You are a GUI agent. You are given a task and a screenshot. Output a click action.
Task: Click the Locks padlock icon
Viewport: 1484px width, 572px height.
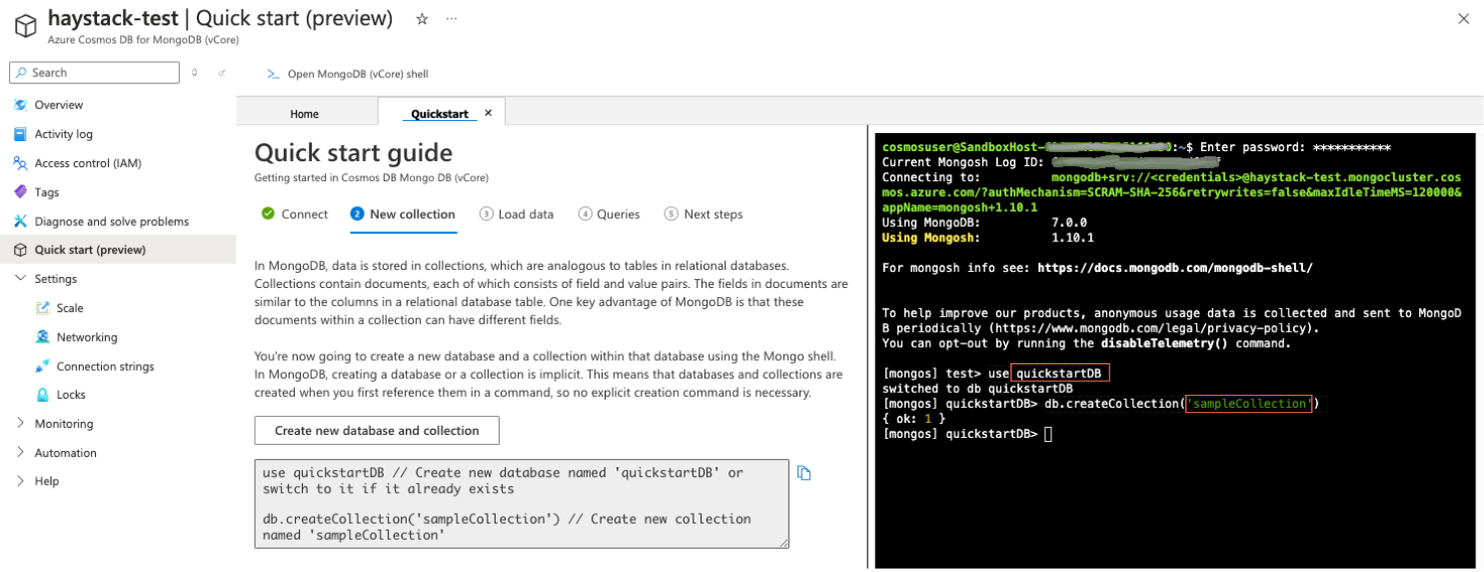coord(42,395)
